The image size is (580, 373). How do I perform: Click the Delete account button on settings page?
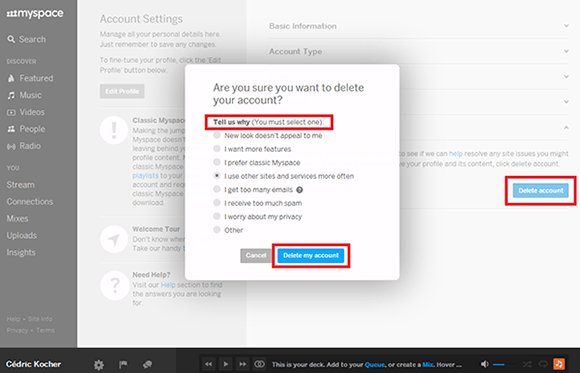[x=540, y=191]
